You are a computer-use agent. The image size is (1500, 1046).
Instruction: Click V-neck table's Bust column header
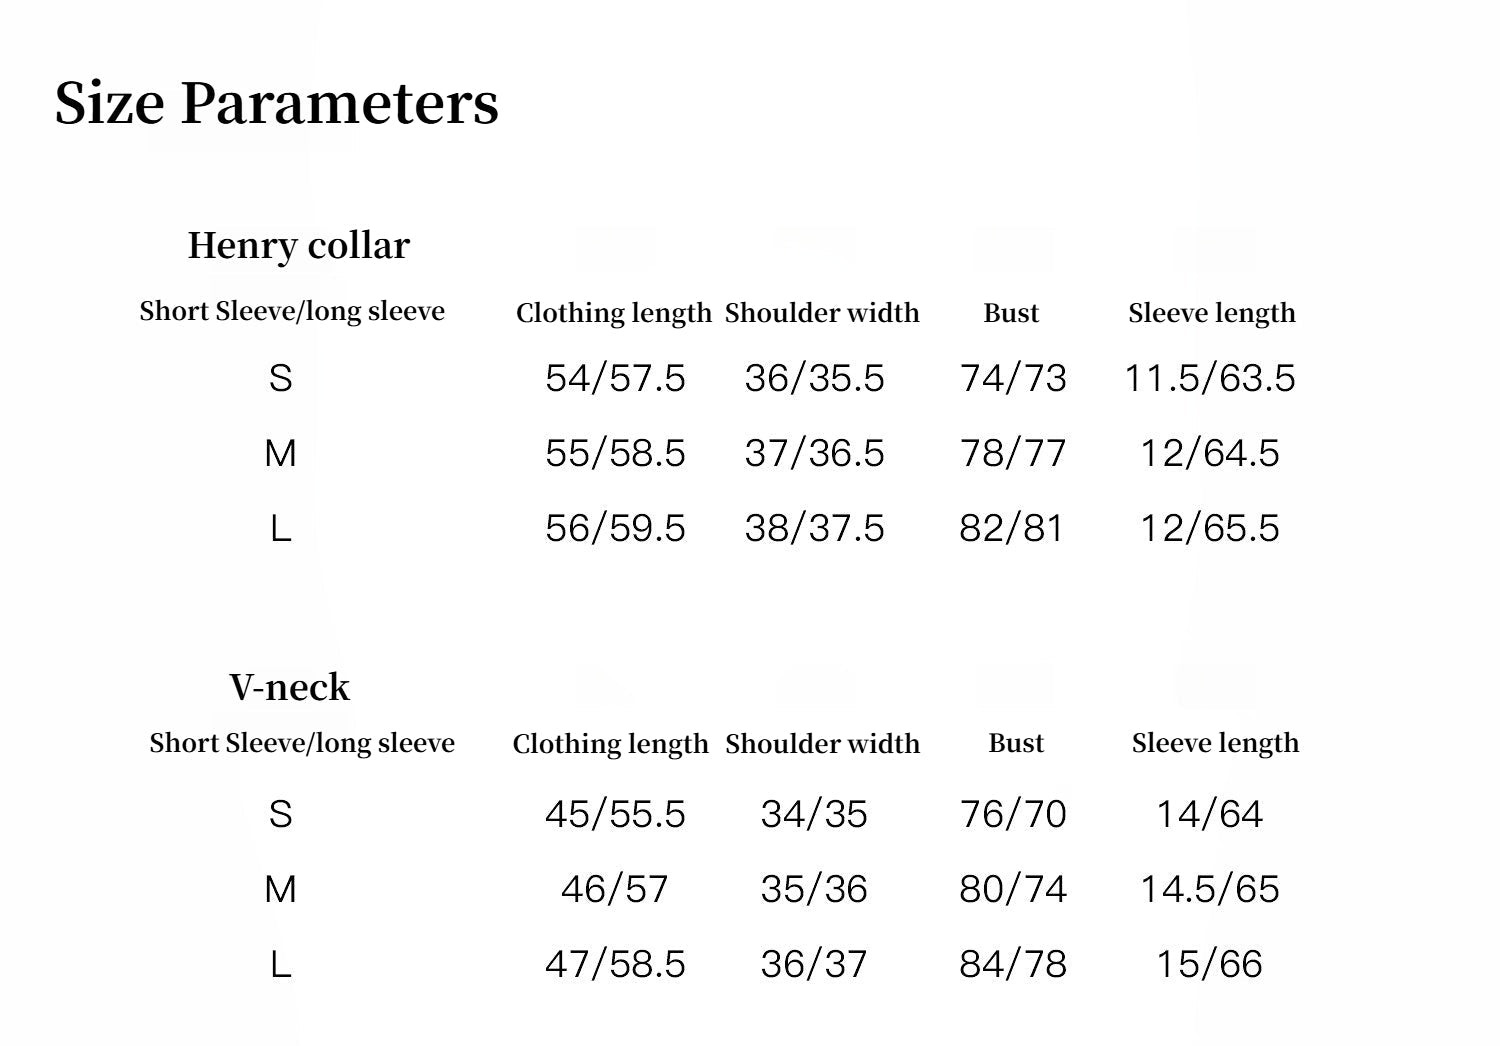tap(1015, 743)
